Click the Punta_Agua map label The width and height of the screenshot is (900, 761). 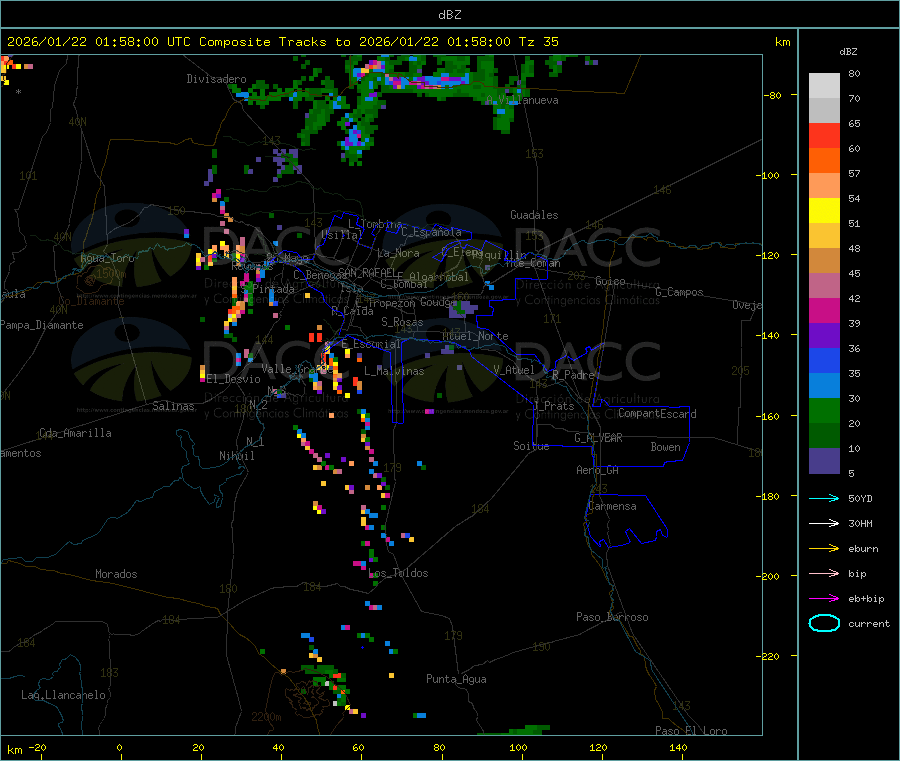456,679
